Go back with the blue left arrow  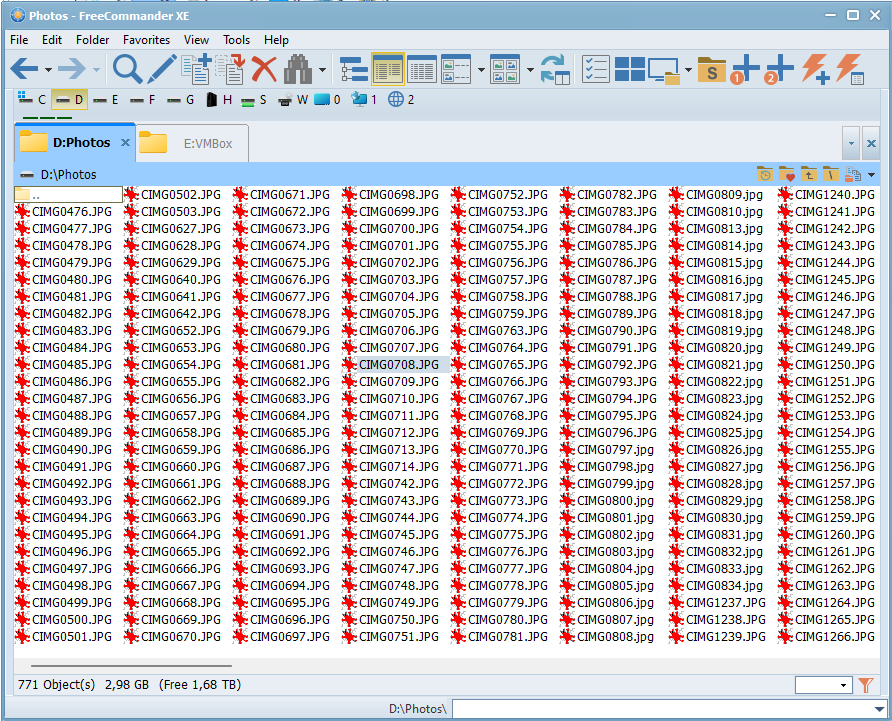pyautogui.click(x=24, y=69)
